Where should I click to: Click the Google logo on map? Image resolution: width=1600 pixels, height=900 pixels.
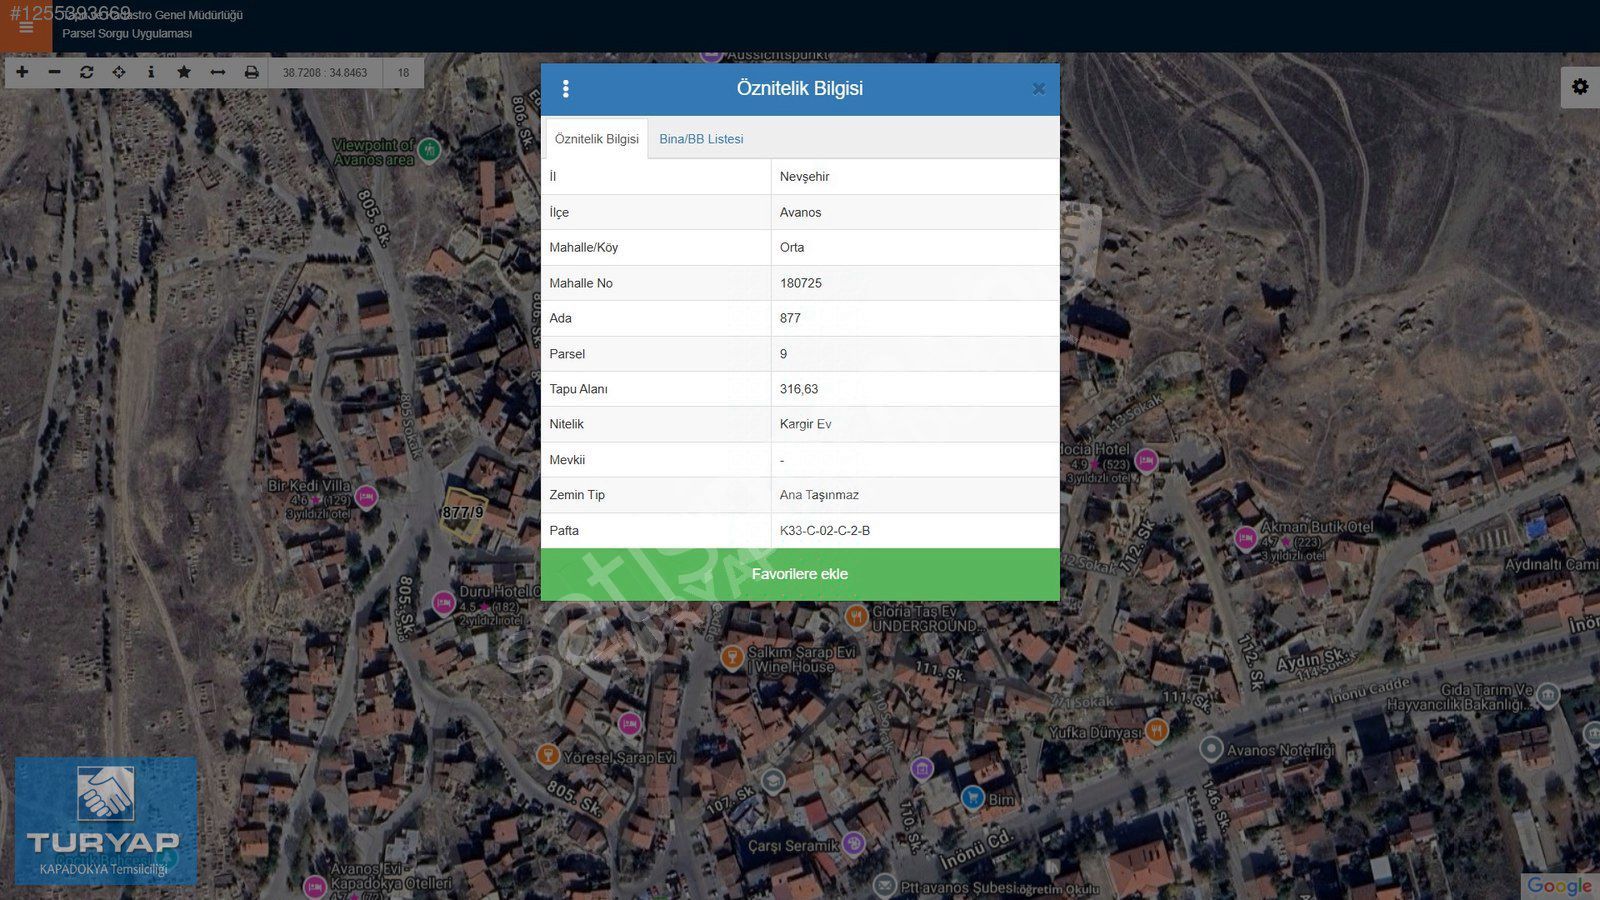(1559, 886)
